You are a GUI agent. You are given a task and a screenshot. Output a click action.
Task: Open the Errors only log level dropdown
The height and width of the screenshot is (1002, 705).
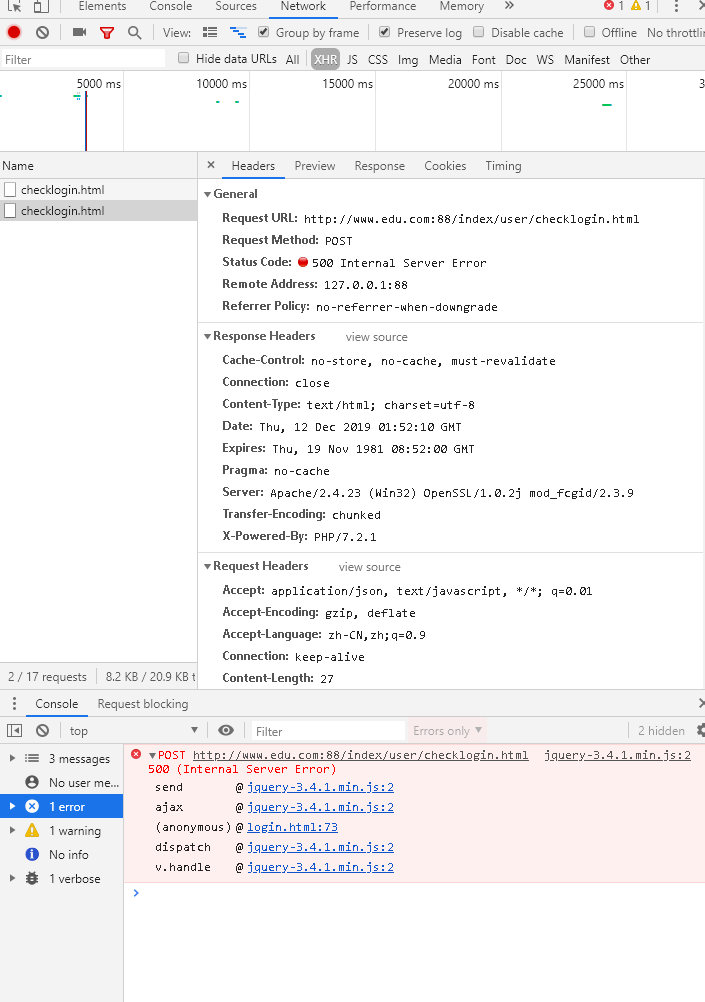447,731
